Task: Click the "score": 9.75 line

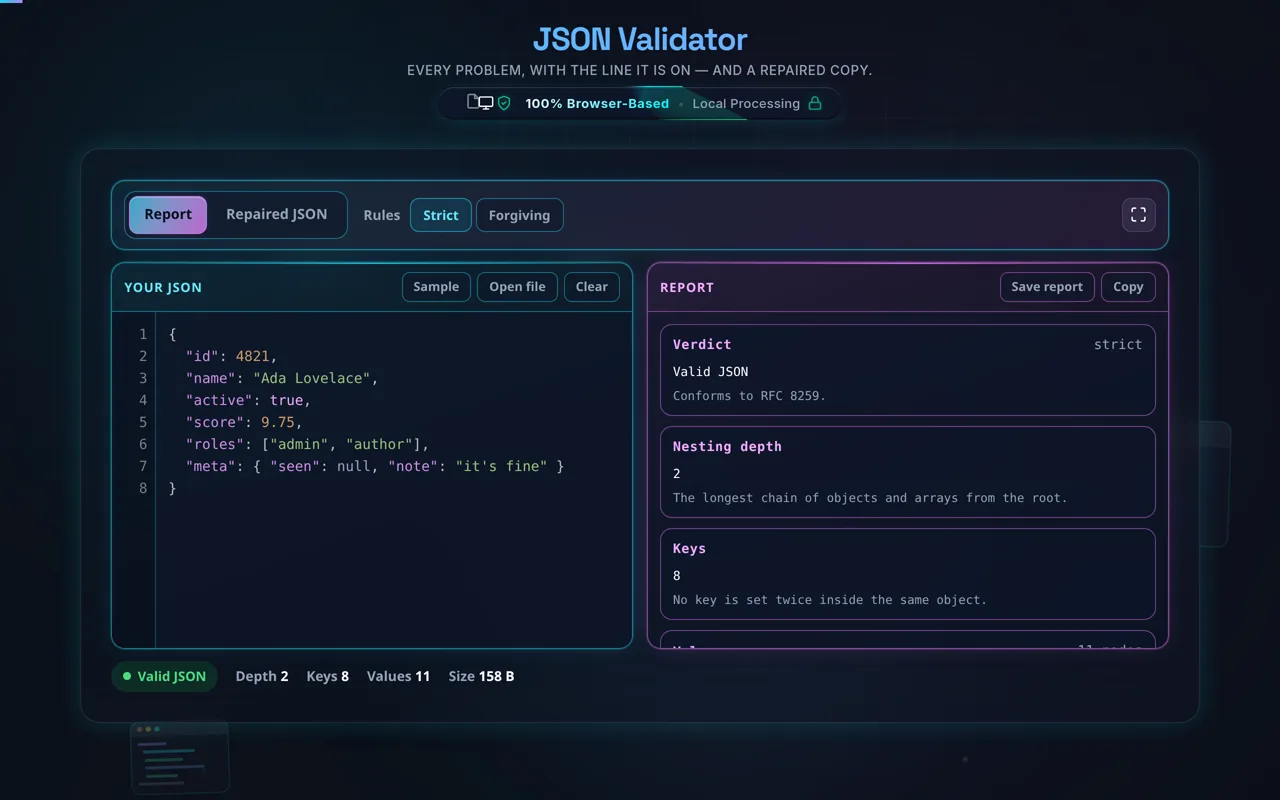Action: (x=244, y=422)
